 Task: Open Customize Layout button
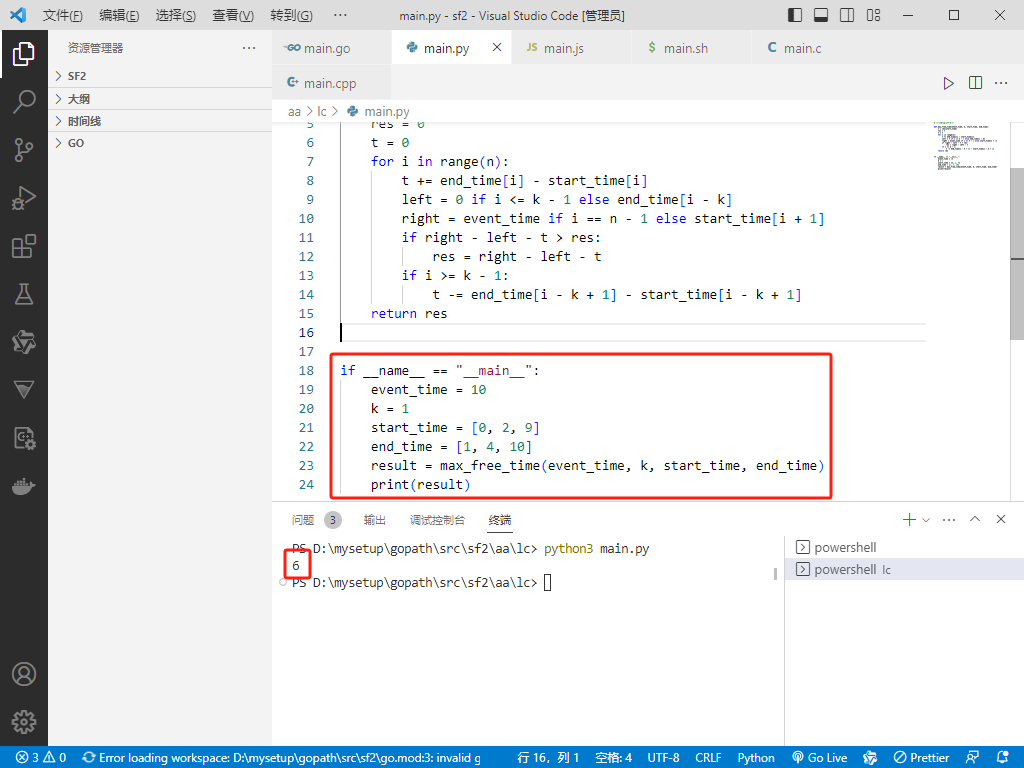873,15
